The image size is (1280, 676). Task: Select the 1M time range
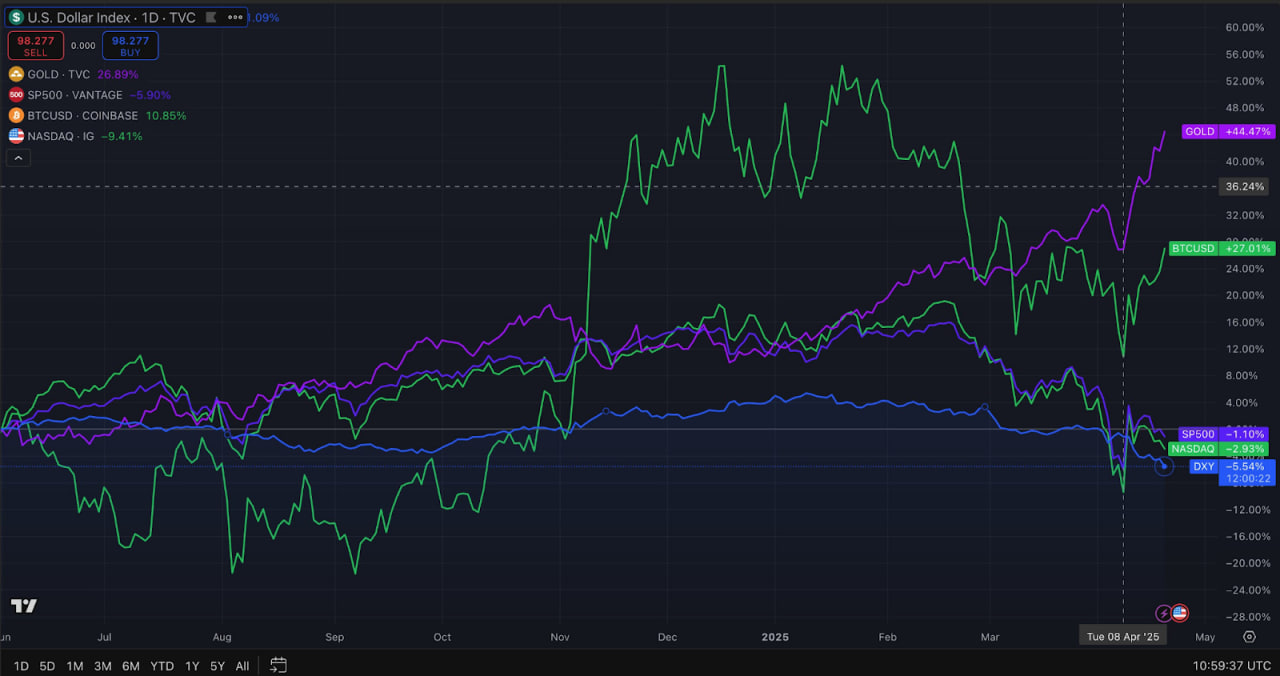(x=75, y=666)
